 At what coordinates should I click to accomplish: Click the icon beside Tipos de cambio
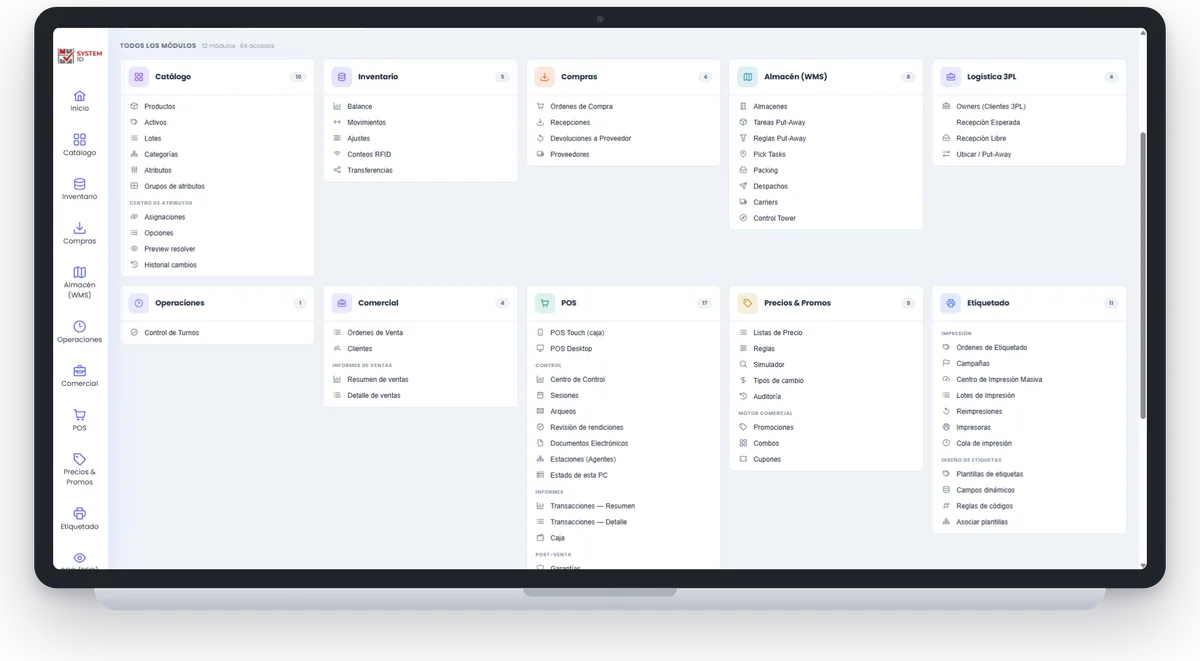coord(743,381)
